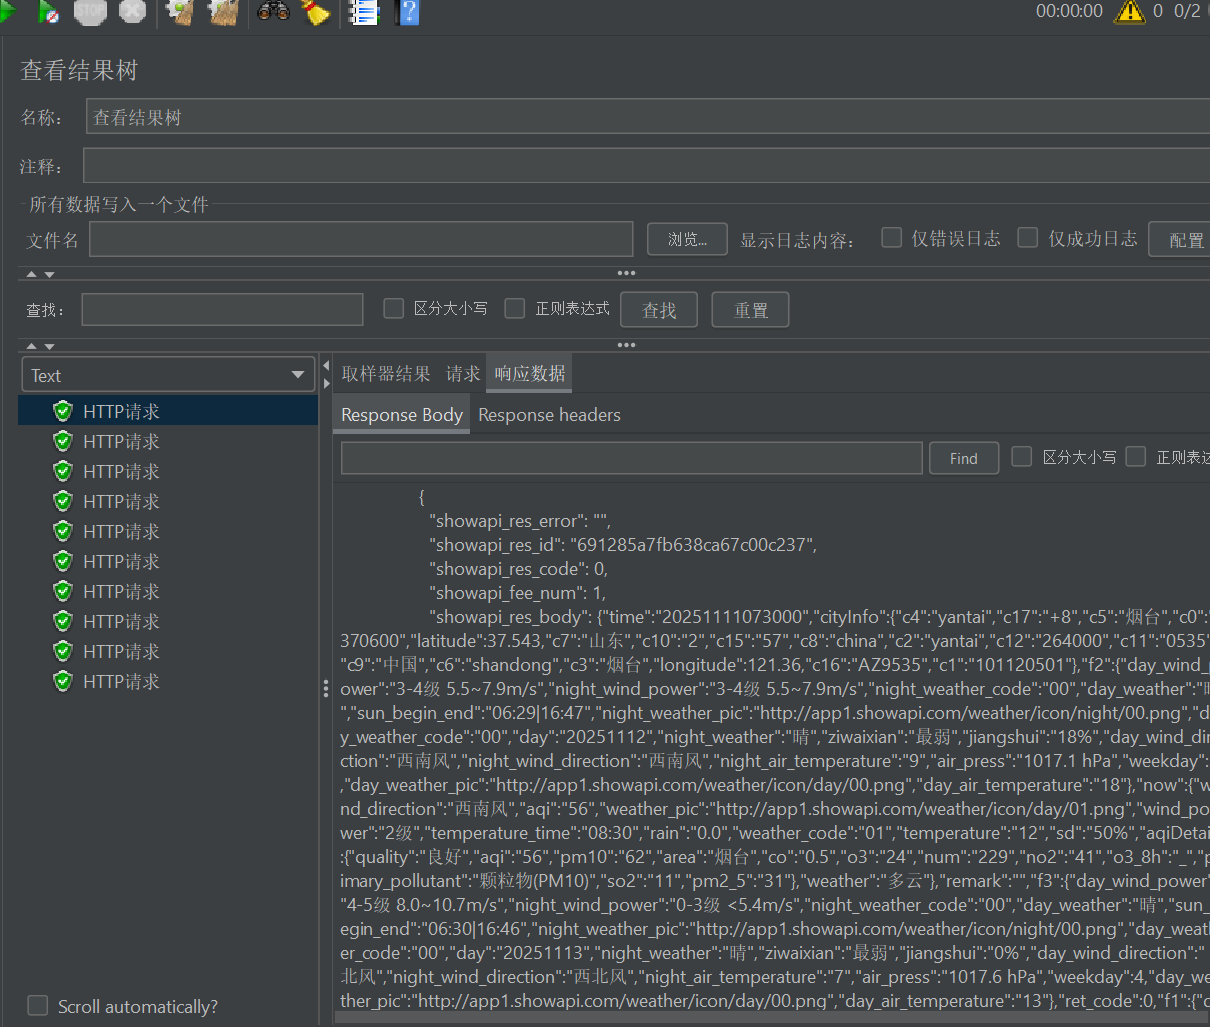Click the 配置 configure button
This screenshot has width=1210, height=1027.
1180,239
